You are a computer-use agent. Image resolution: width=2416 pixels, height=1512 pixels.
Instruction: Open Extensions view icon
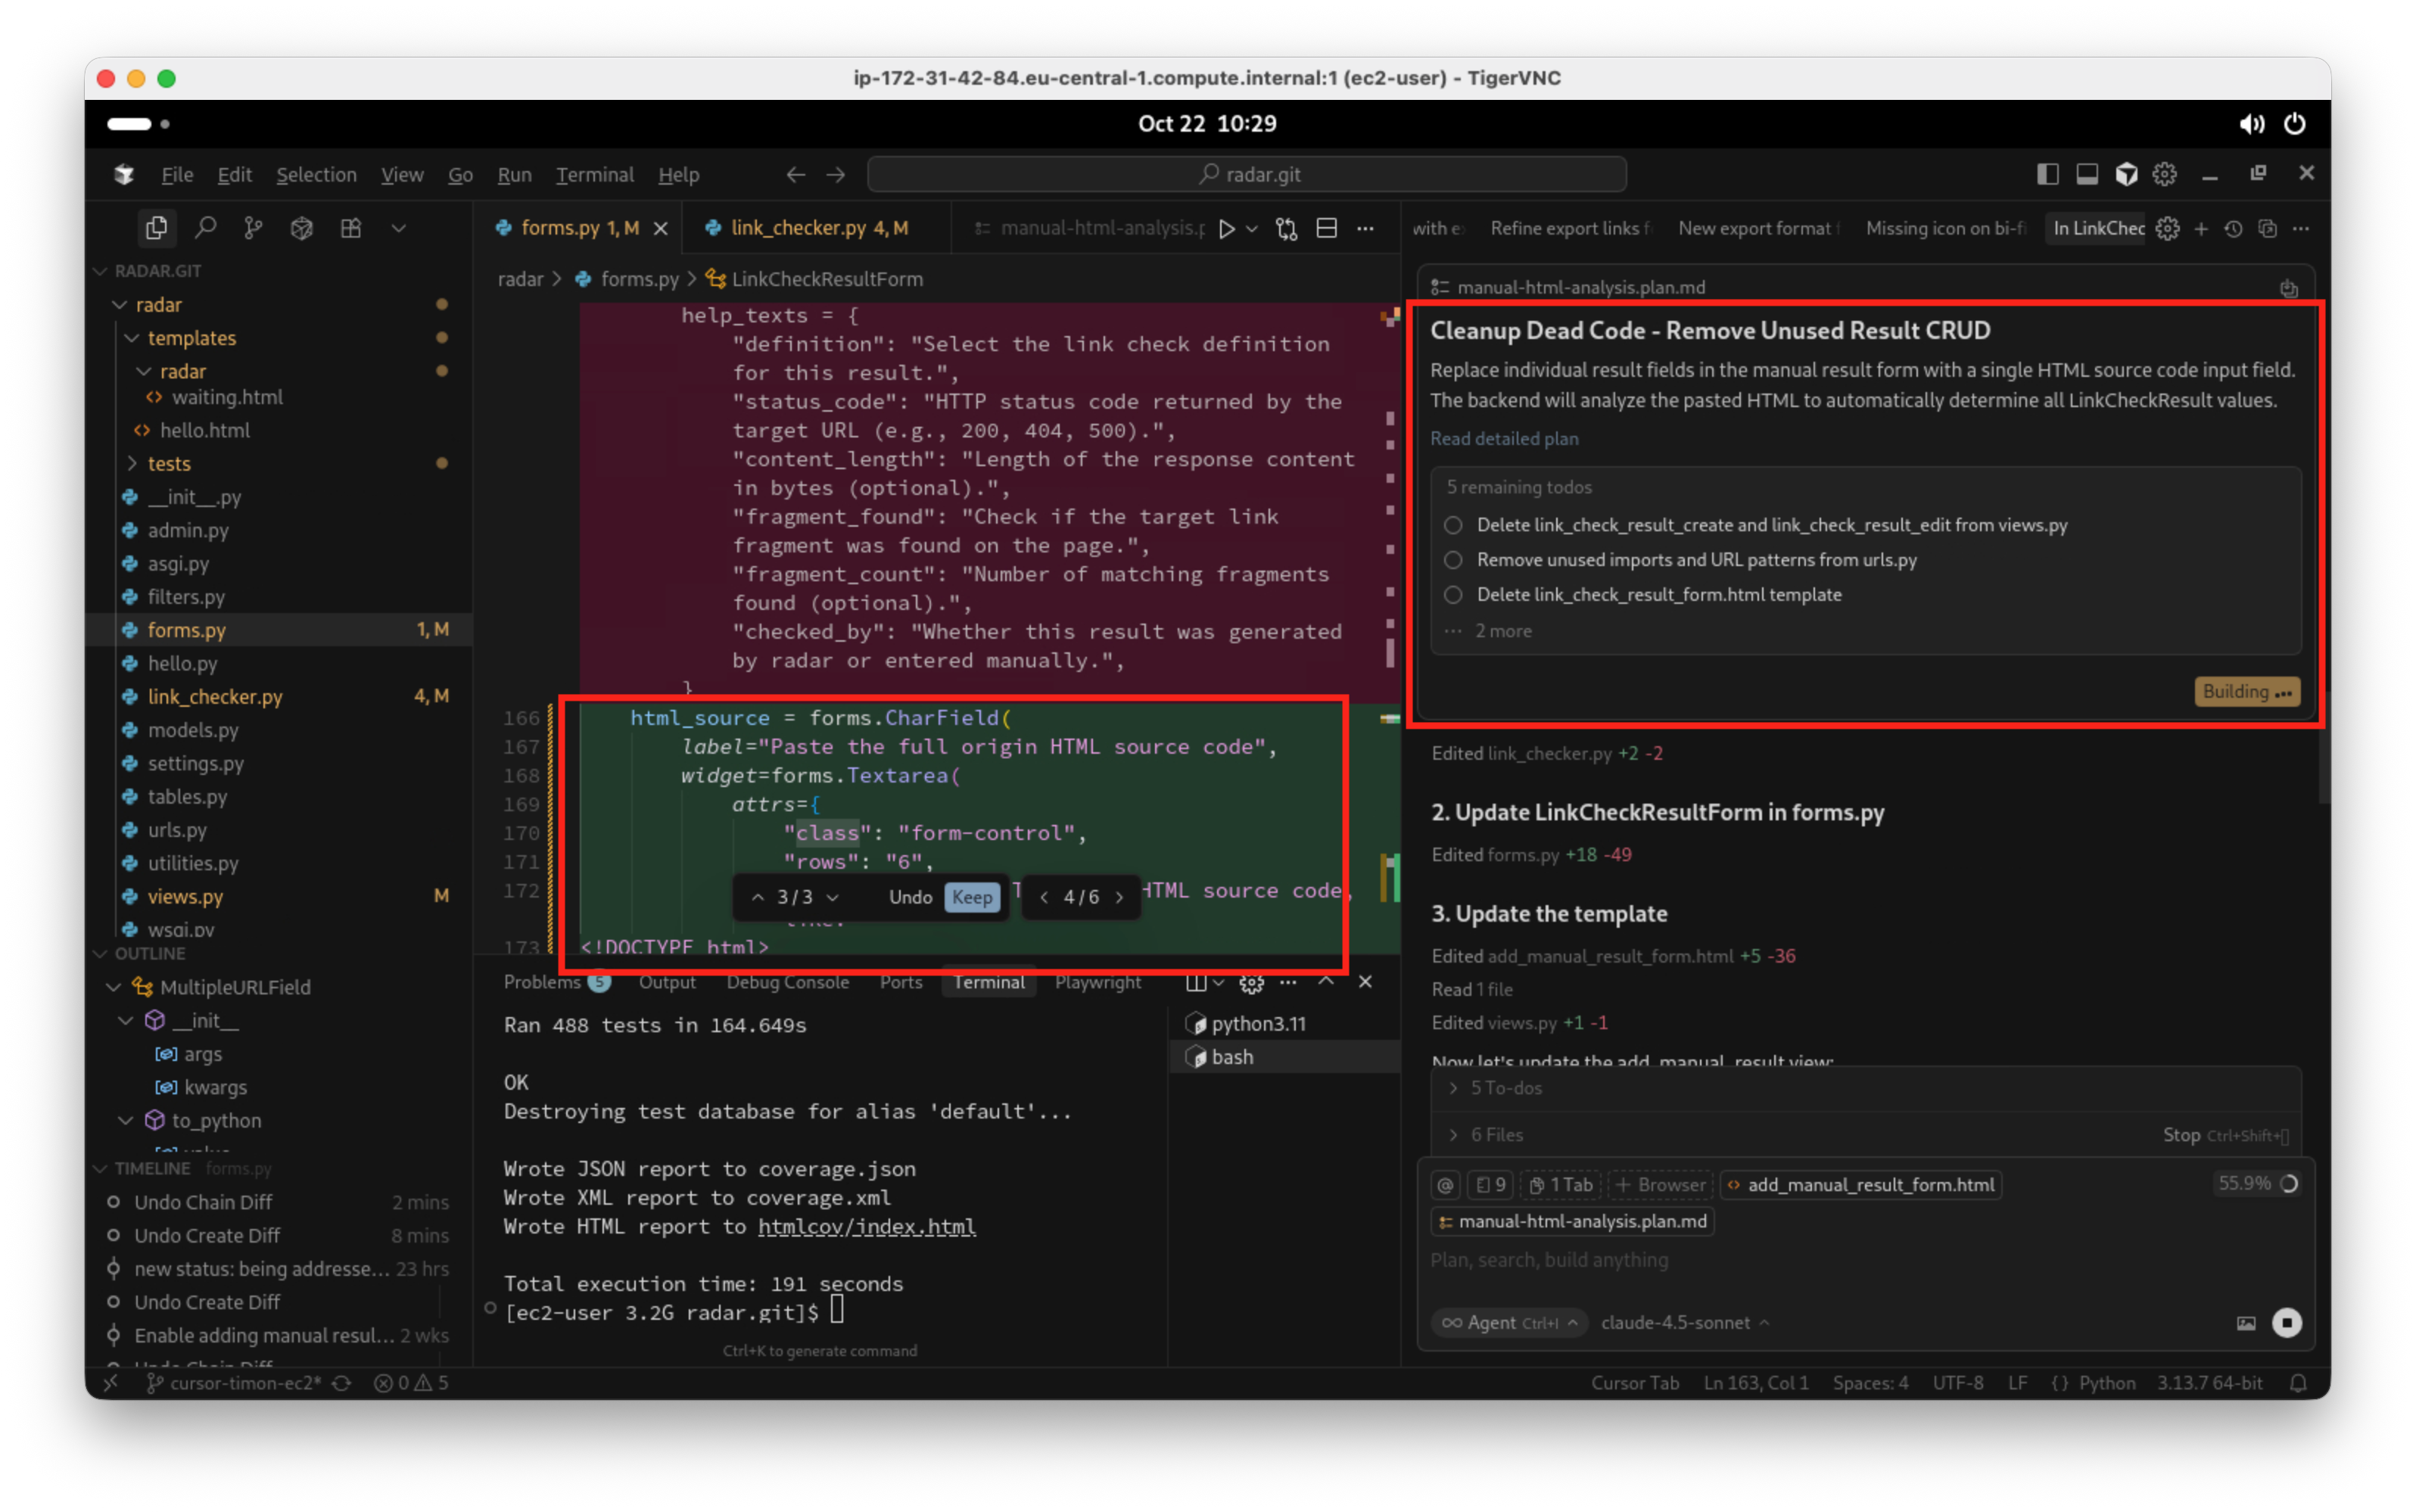(x=350, y=228)
